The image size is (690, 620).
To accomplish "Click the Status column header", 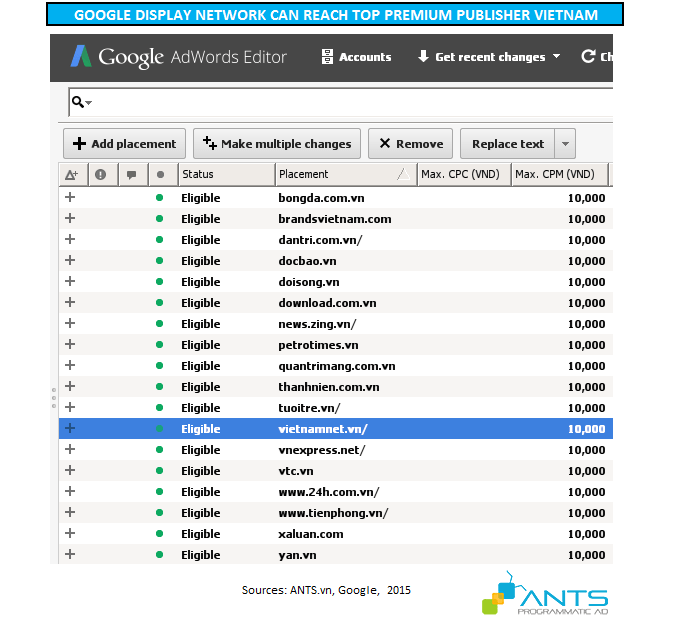I will pyautogui.click(x=225, y=175).
